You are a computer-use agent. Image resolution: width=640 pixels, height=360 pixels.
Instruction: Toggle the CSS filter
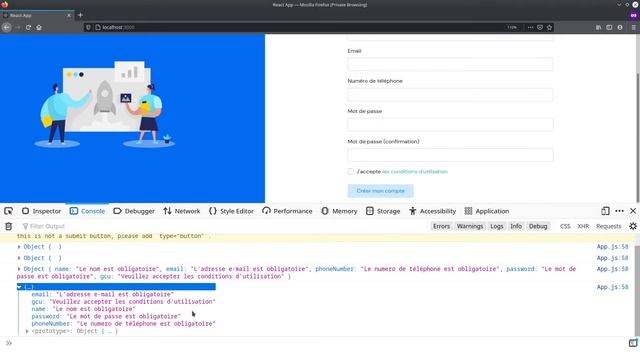[565, 226]
